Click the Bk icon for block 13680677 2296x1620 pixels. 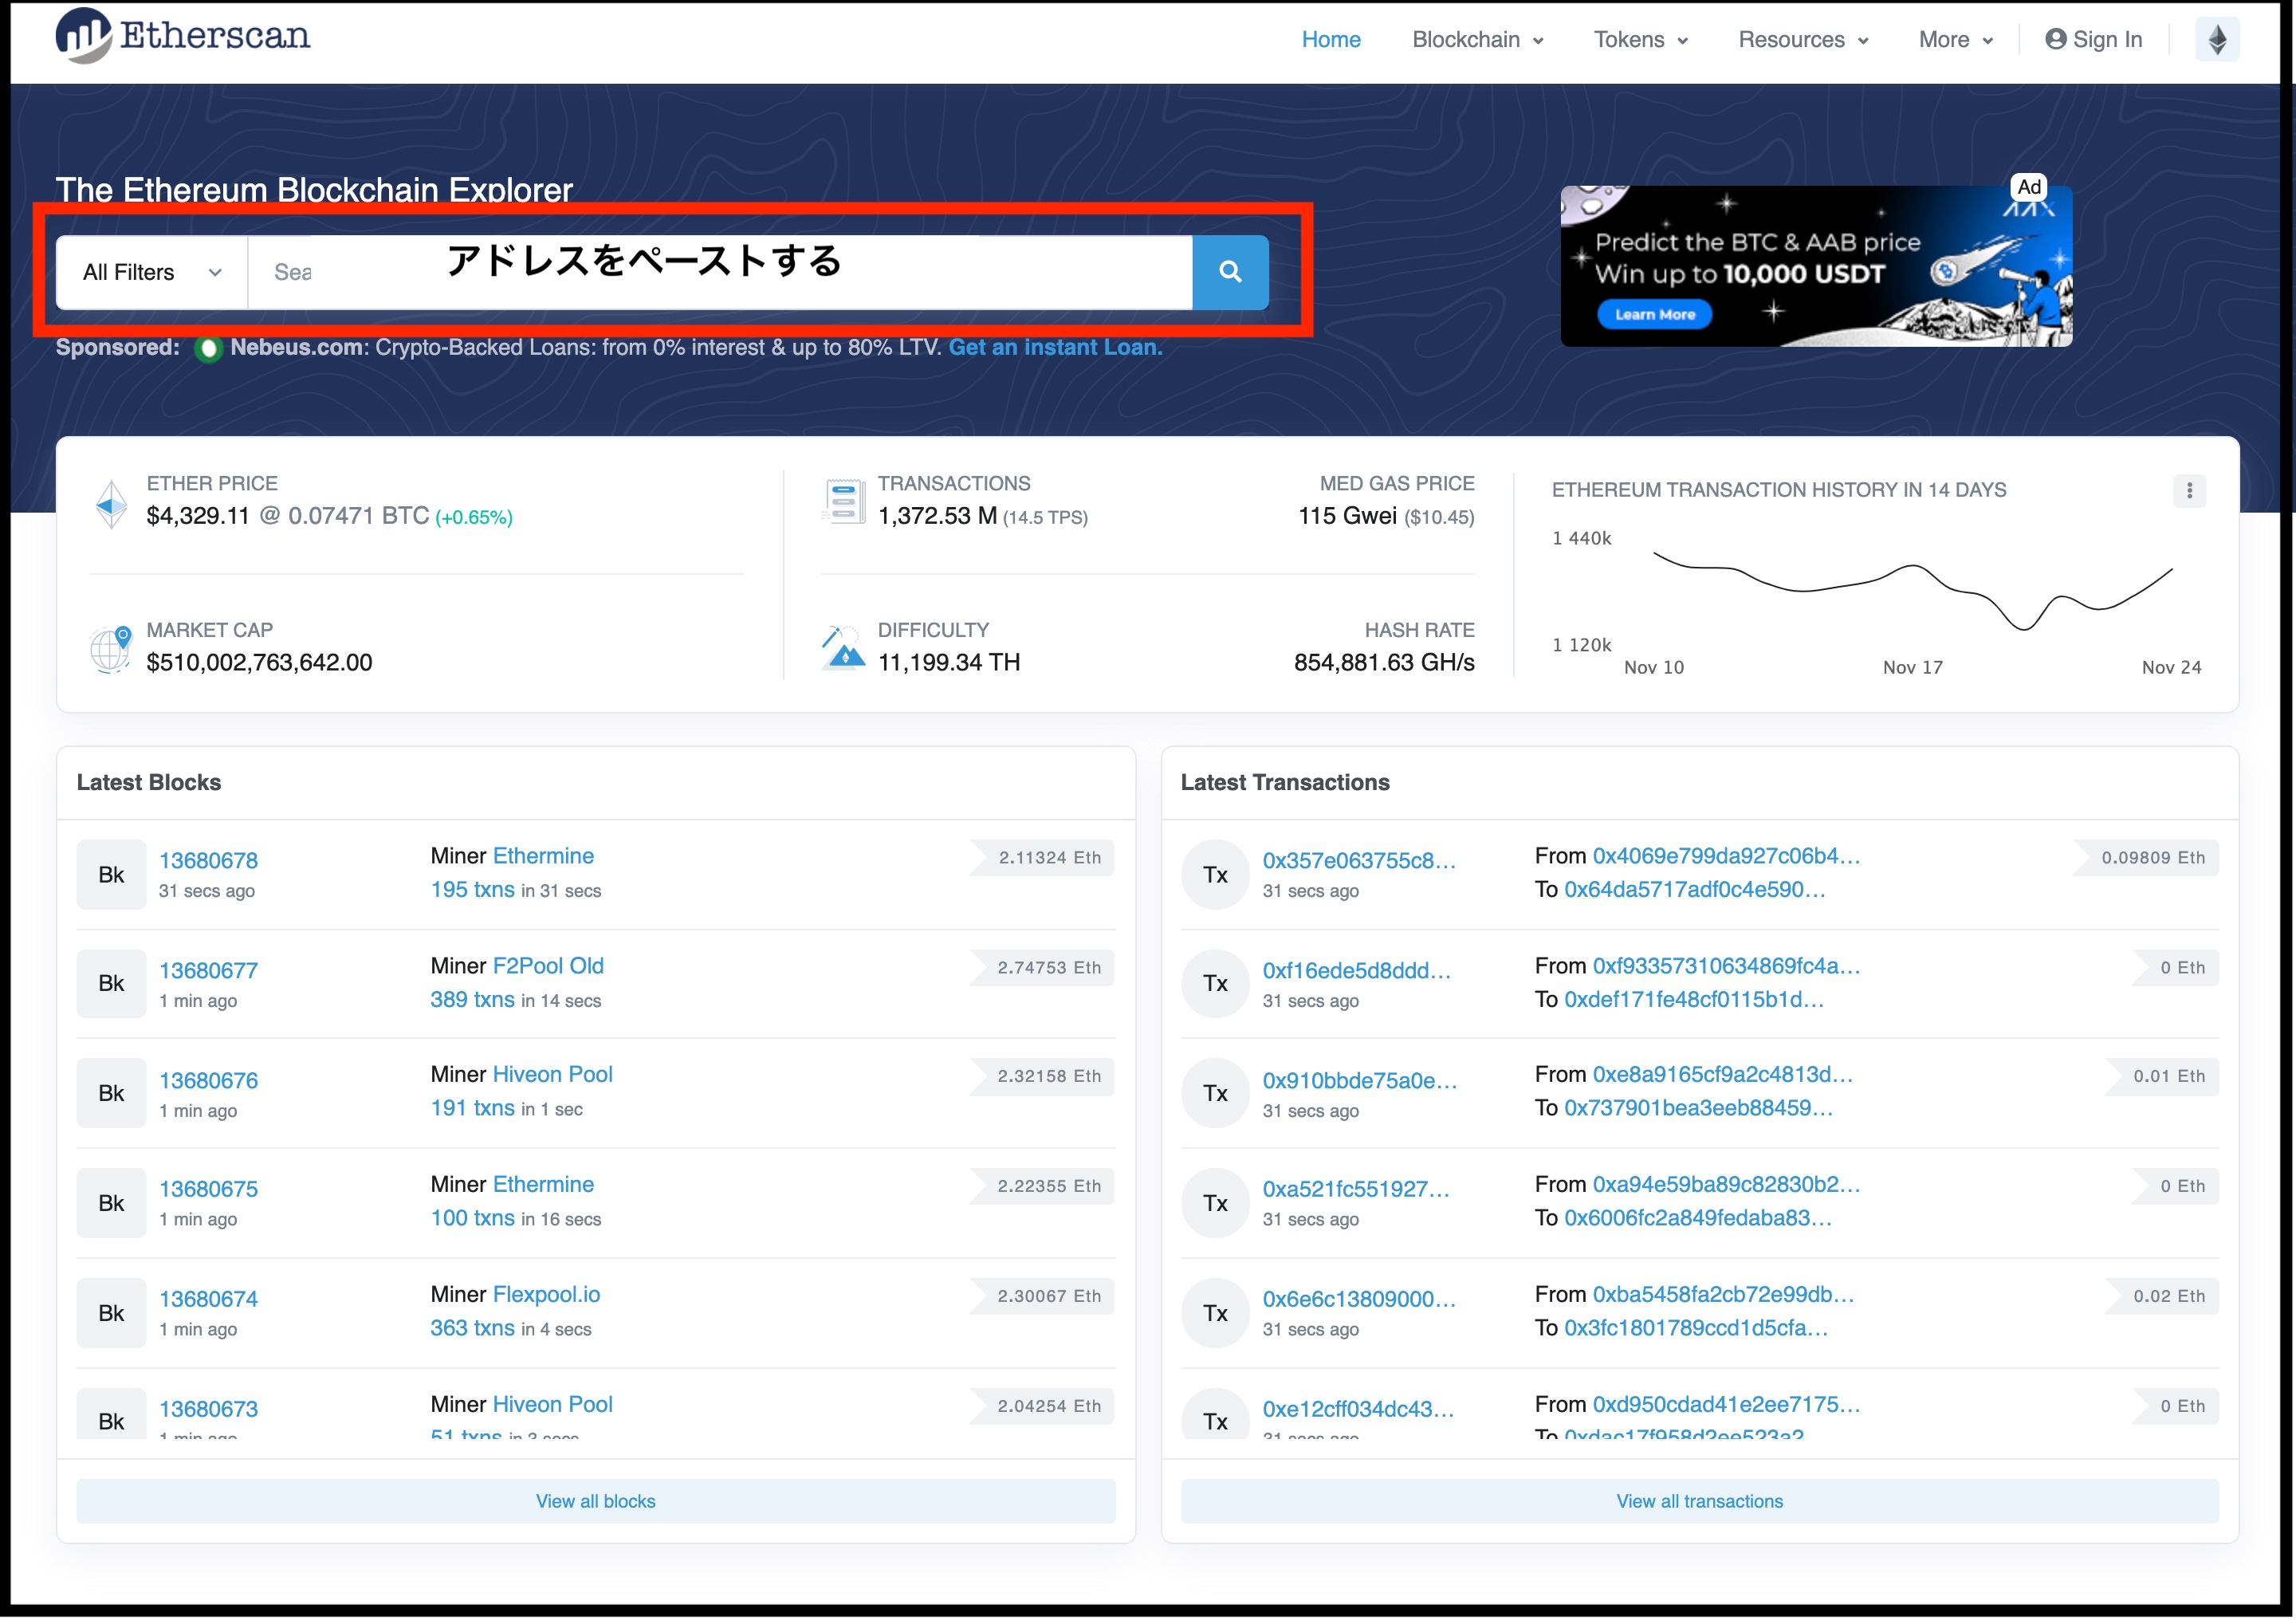tap(111, 984)
